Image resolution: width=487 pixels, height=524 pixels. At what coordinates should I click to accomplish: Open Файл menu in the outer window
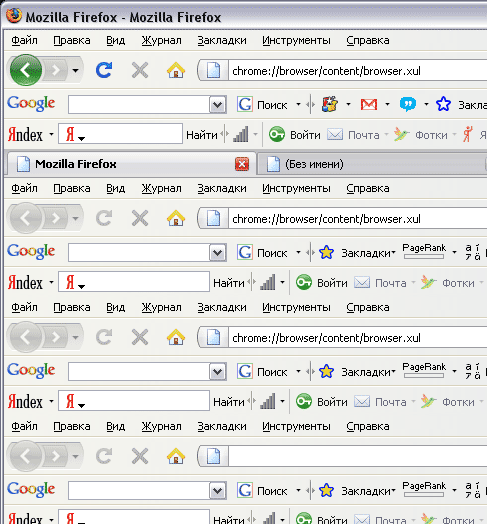tap(24, 40)
